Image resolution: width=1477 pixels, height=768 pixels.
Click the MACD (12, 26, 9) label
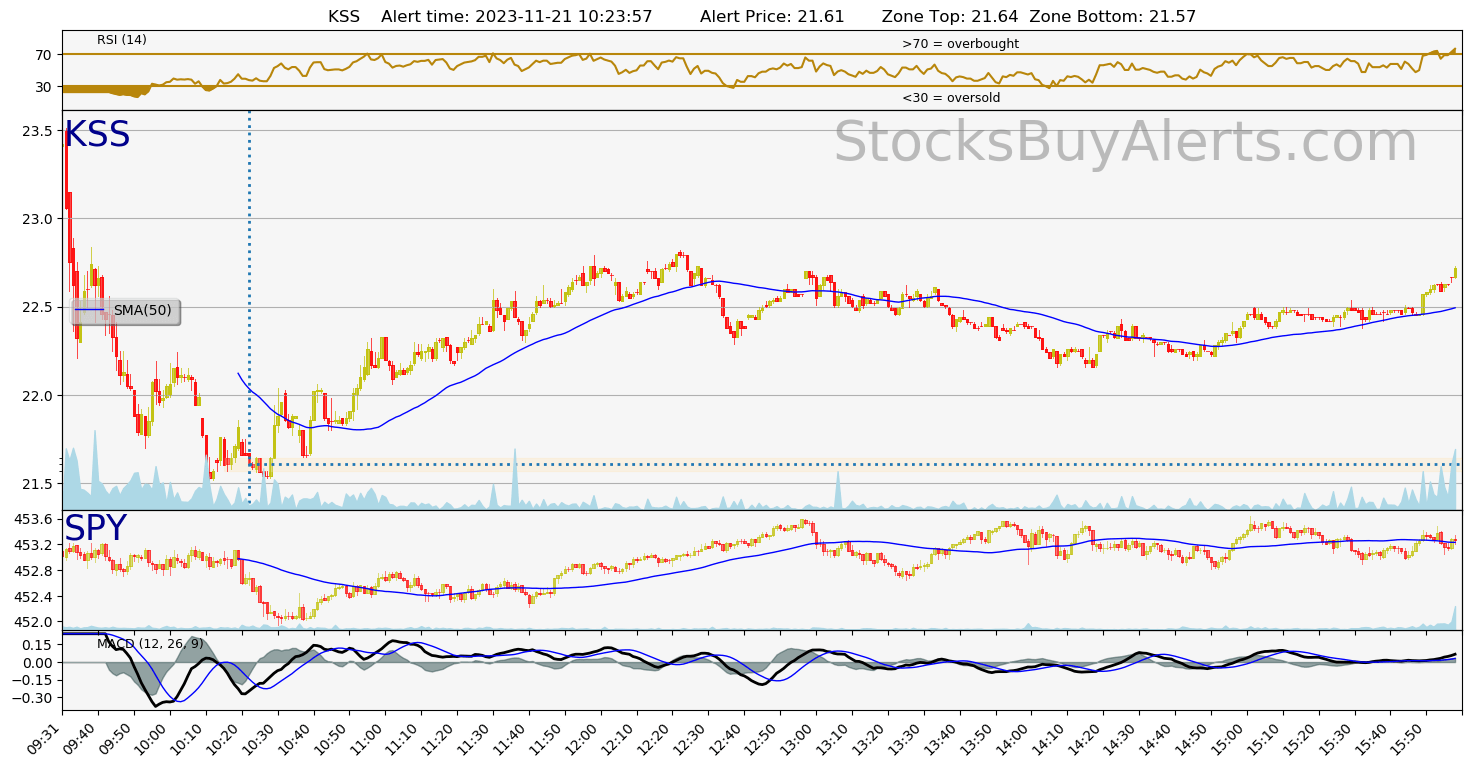(x=150, y=644)
